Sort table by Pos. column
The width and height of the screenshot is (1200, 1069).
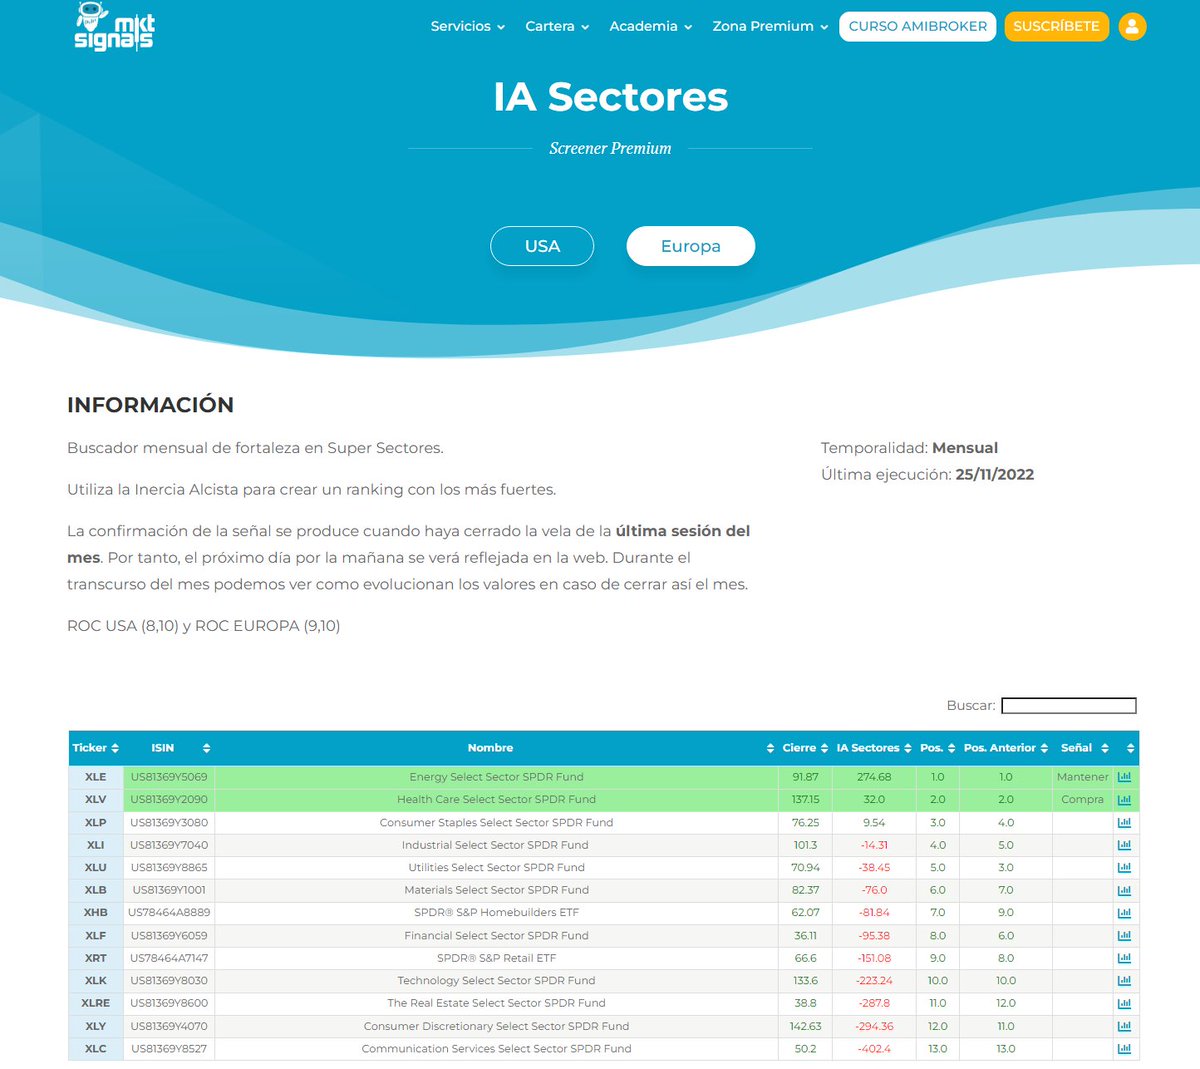[x=938, y=748]
